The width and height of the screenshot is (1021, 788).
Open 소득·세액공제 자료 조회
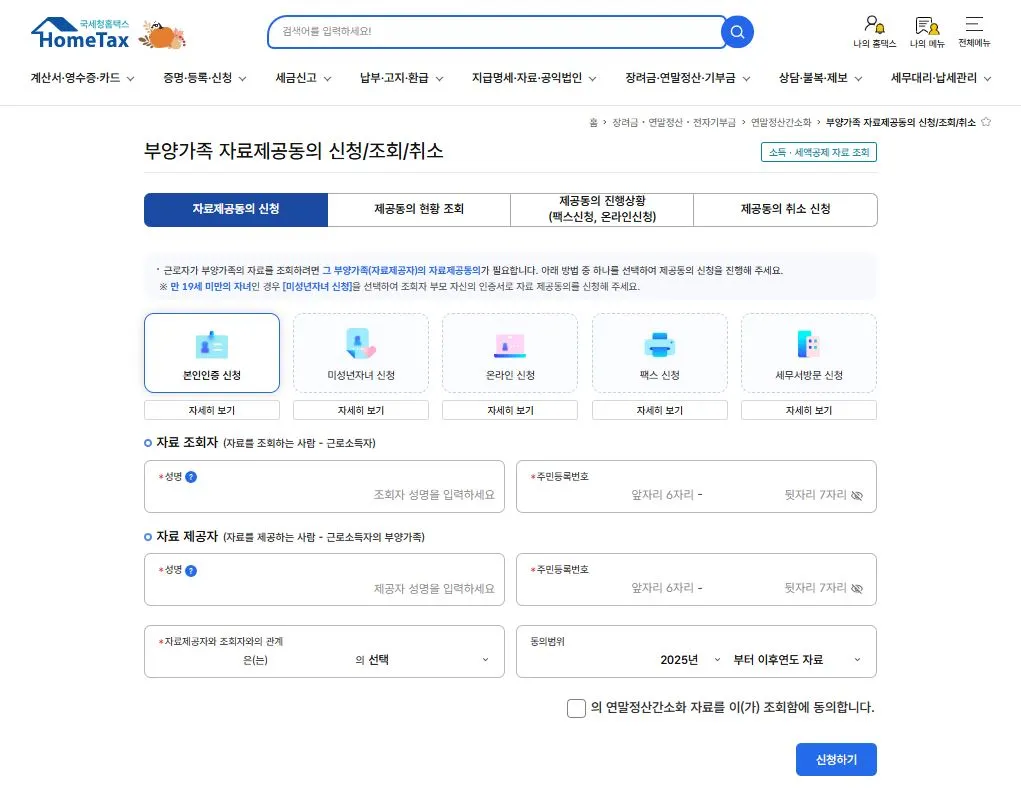coord(817,152)
